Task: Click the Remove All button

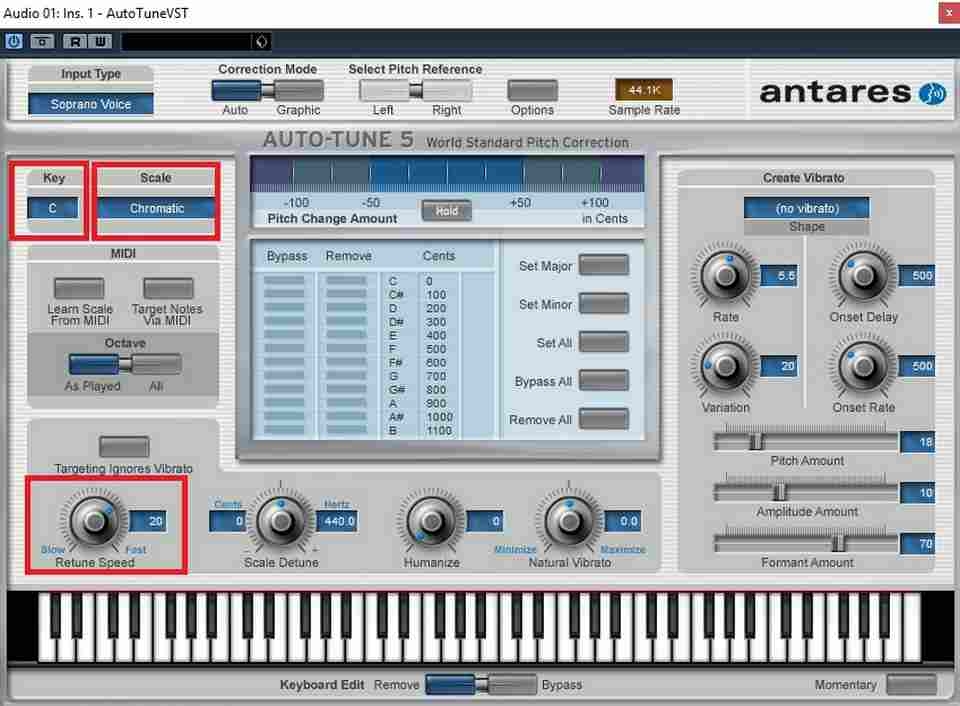Action: click(604, 419)
